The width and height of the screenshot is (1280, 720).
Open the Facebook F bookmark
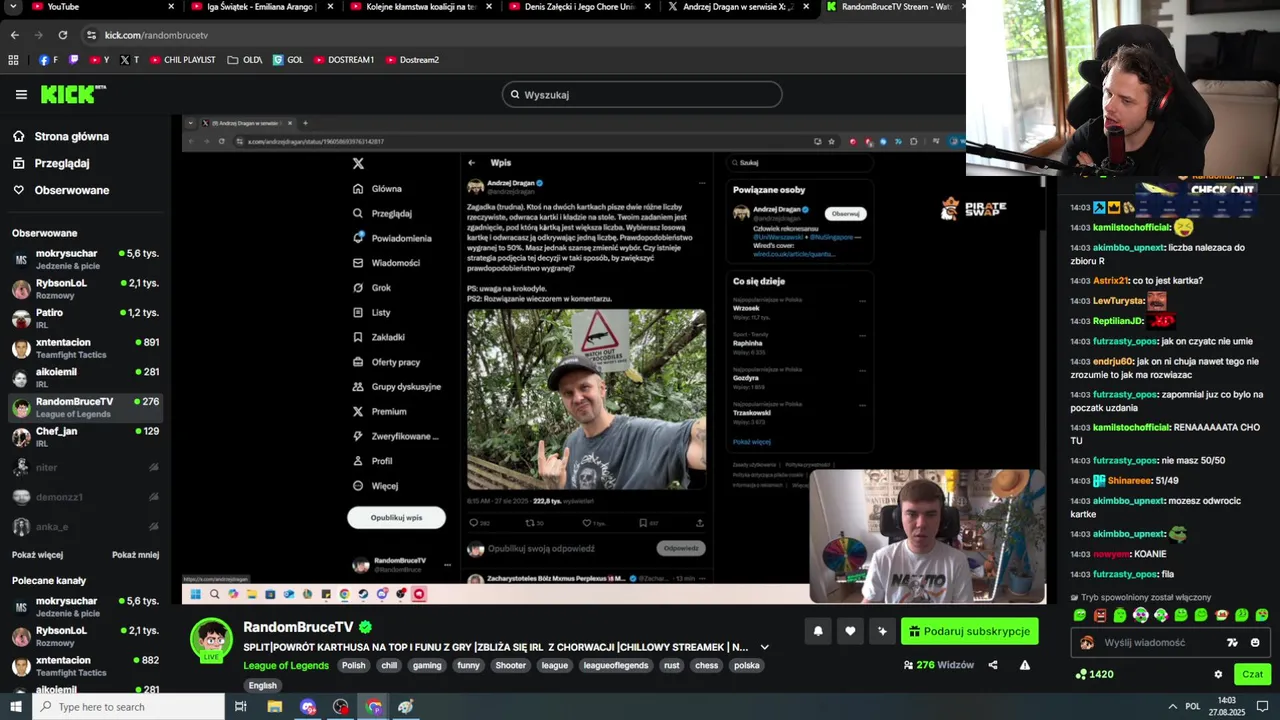[x=48, y=60]
